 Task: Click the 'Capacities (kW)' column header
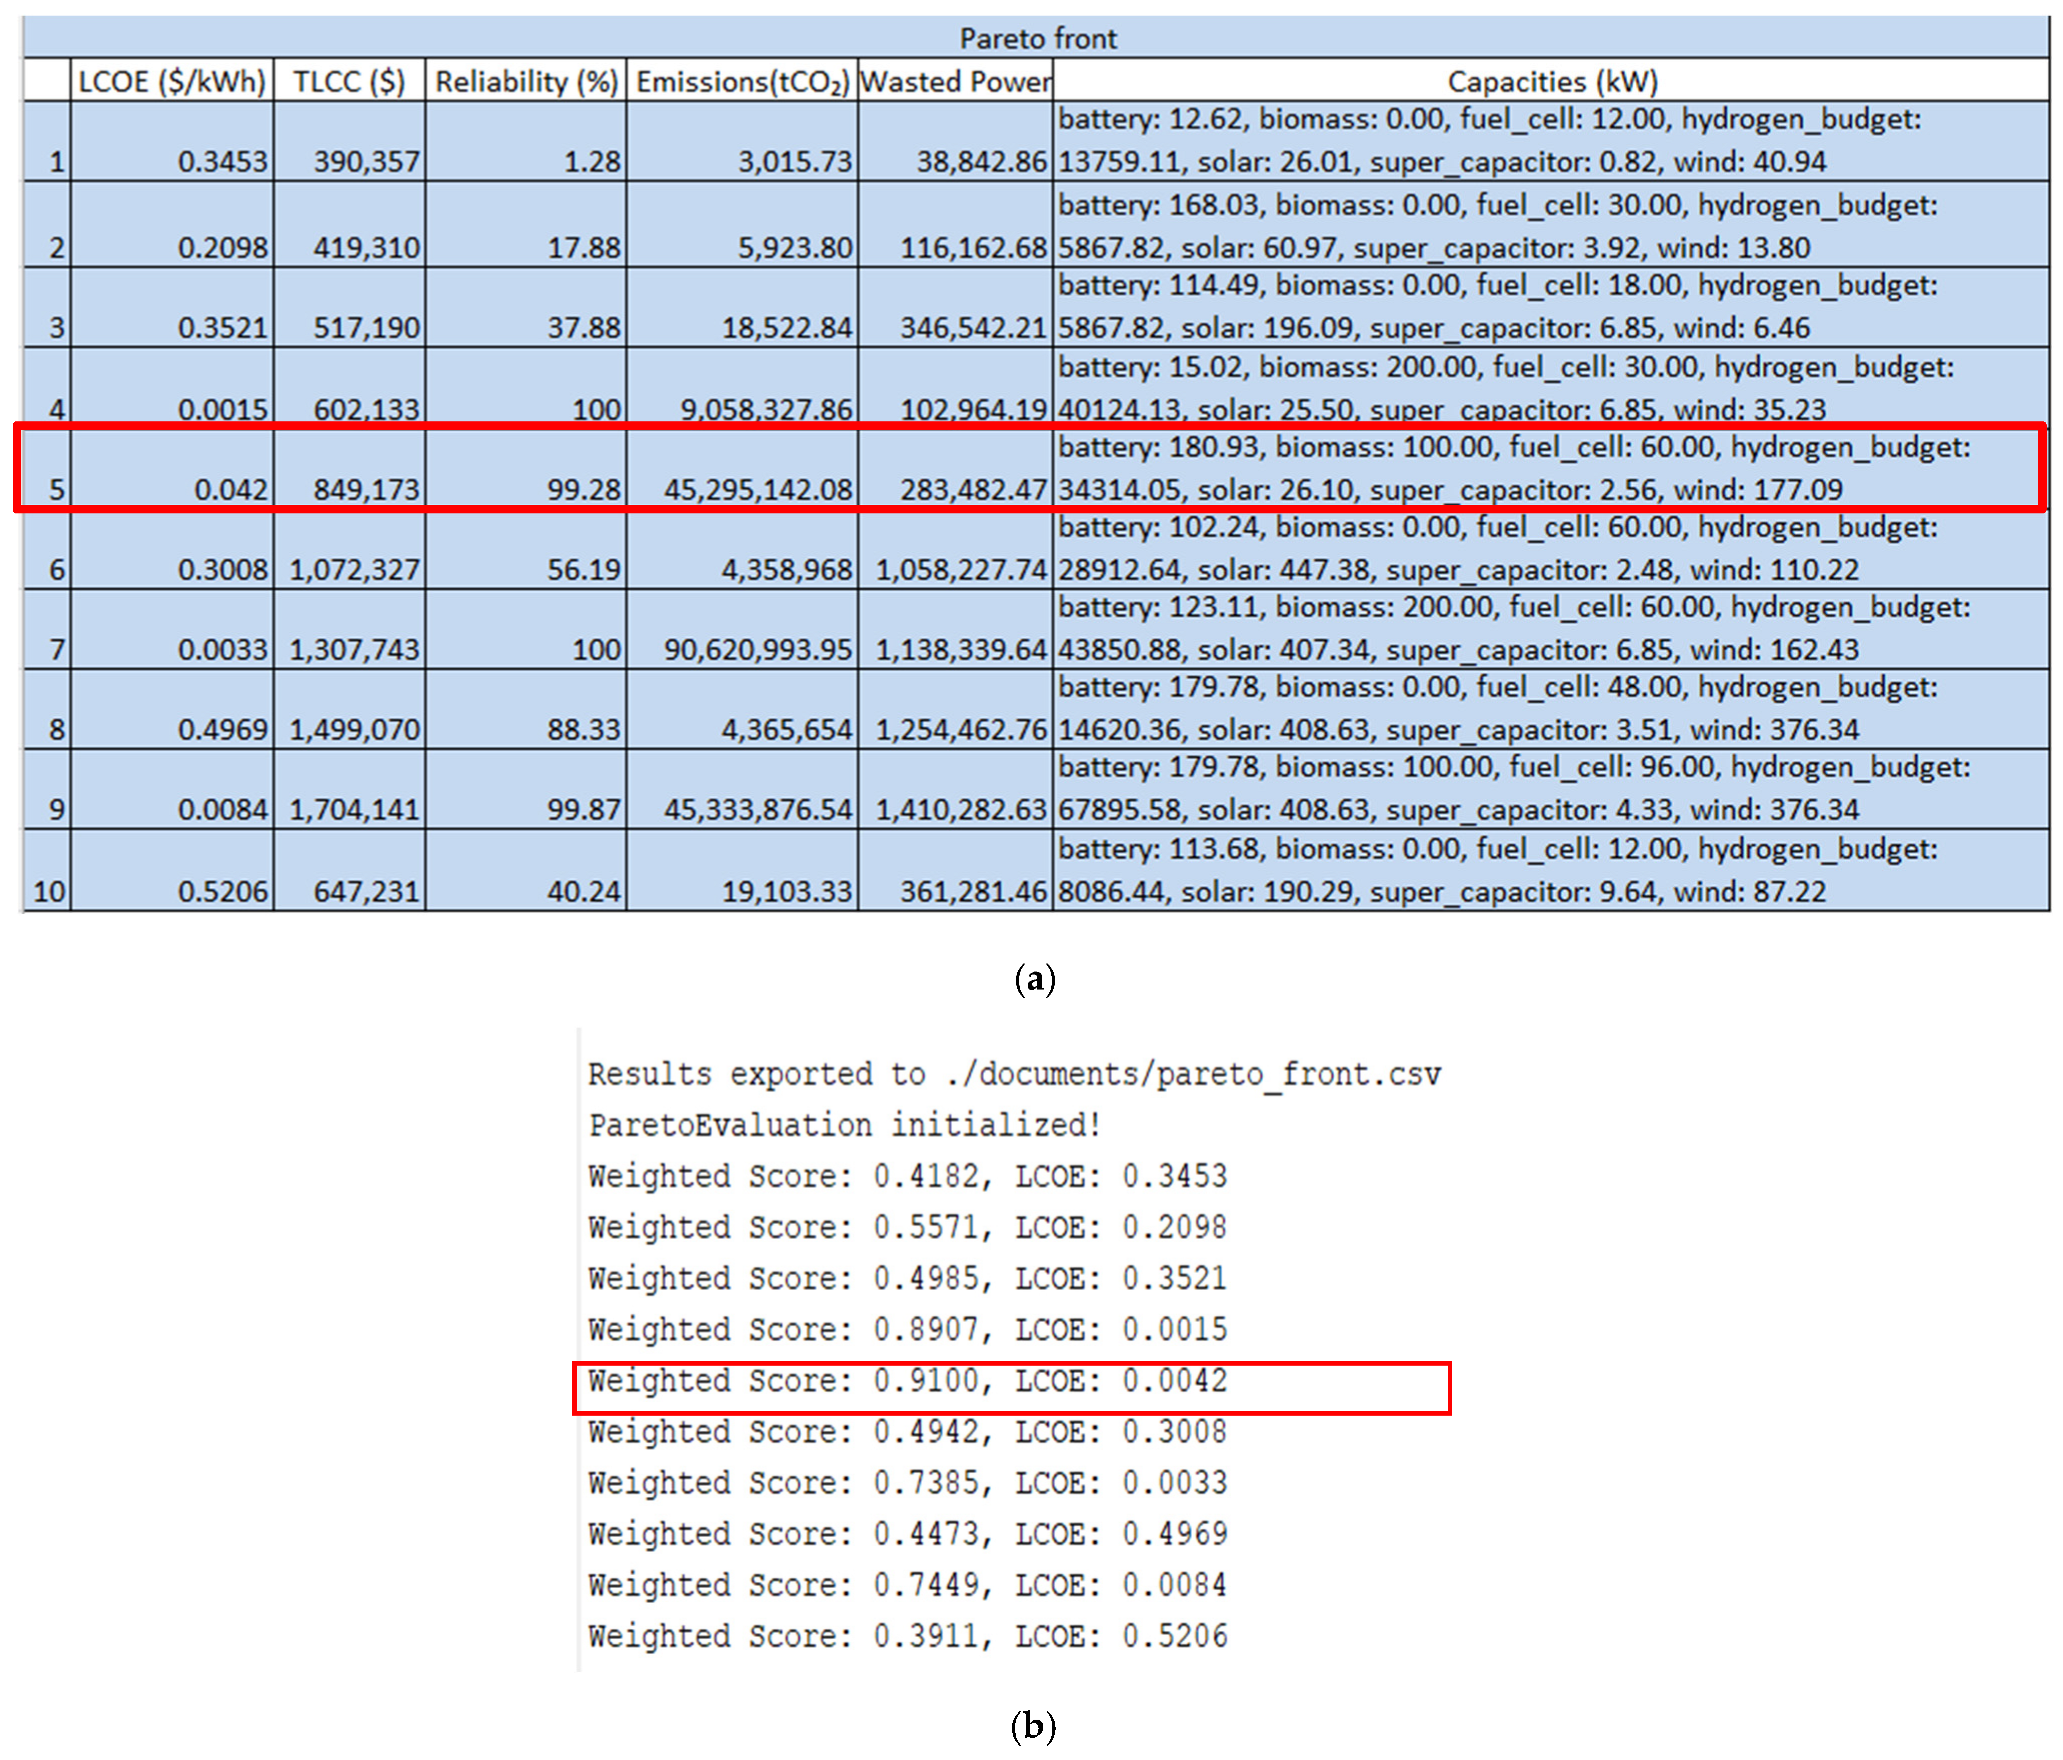(1551, 80)
